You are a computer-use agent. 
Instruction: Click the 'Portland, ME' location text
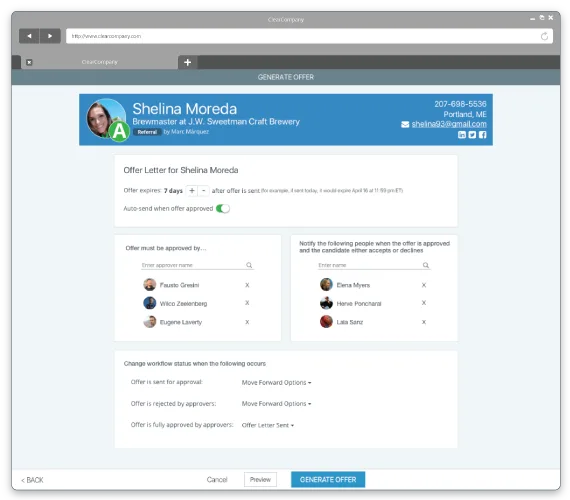465,114
